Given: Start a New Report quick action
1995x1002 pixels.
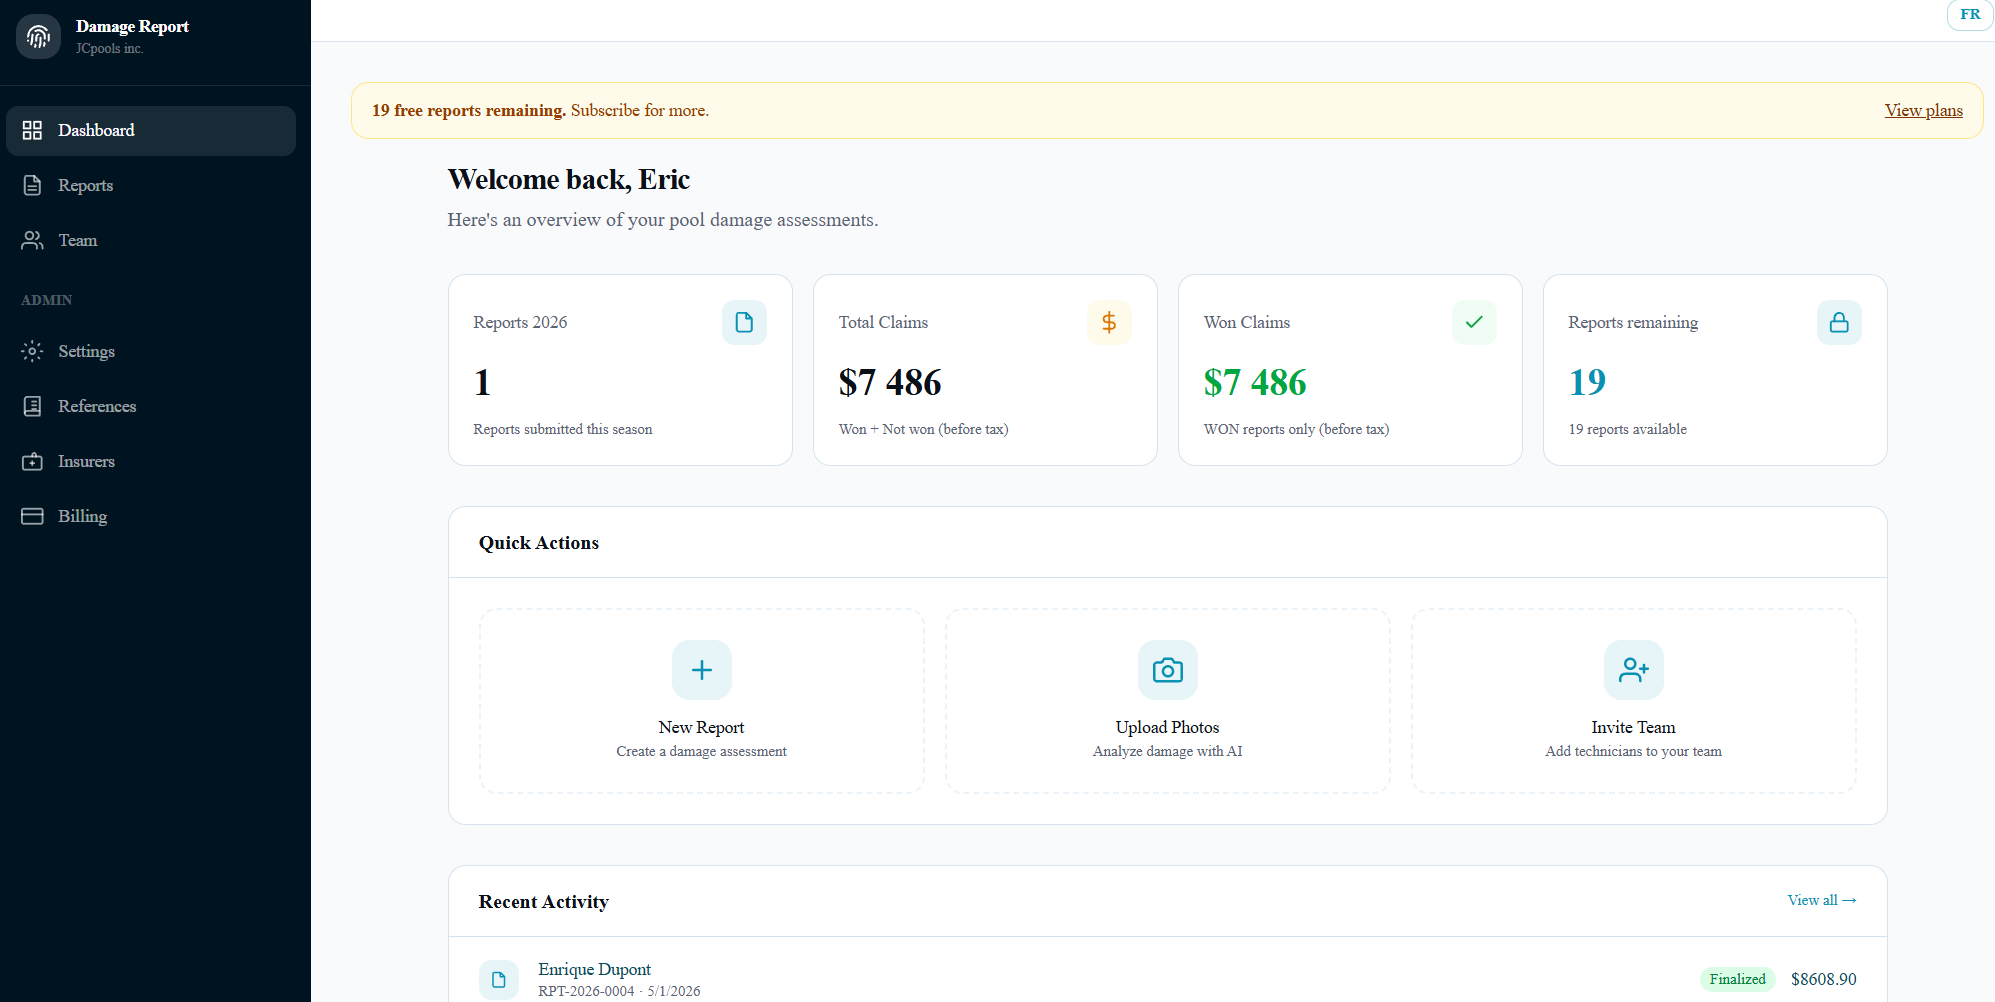Looking at the screenshot, I should 702,701.
